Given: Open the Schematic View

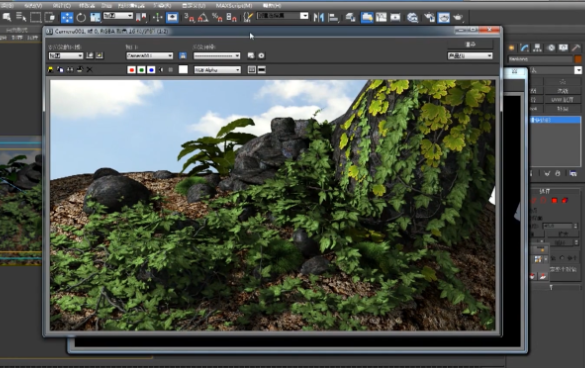Looking at the screenshot, I should pos(395,17).
